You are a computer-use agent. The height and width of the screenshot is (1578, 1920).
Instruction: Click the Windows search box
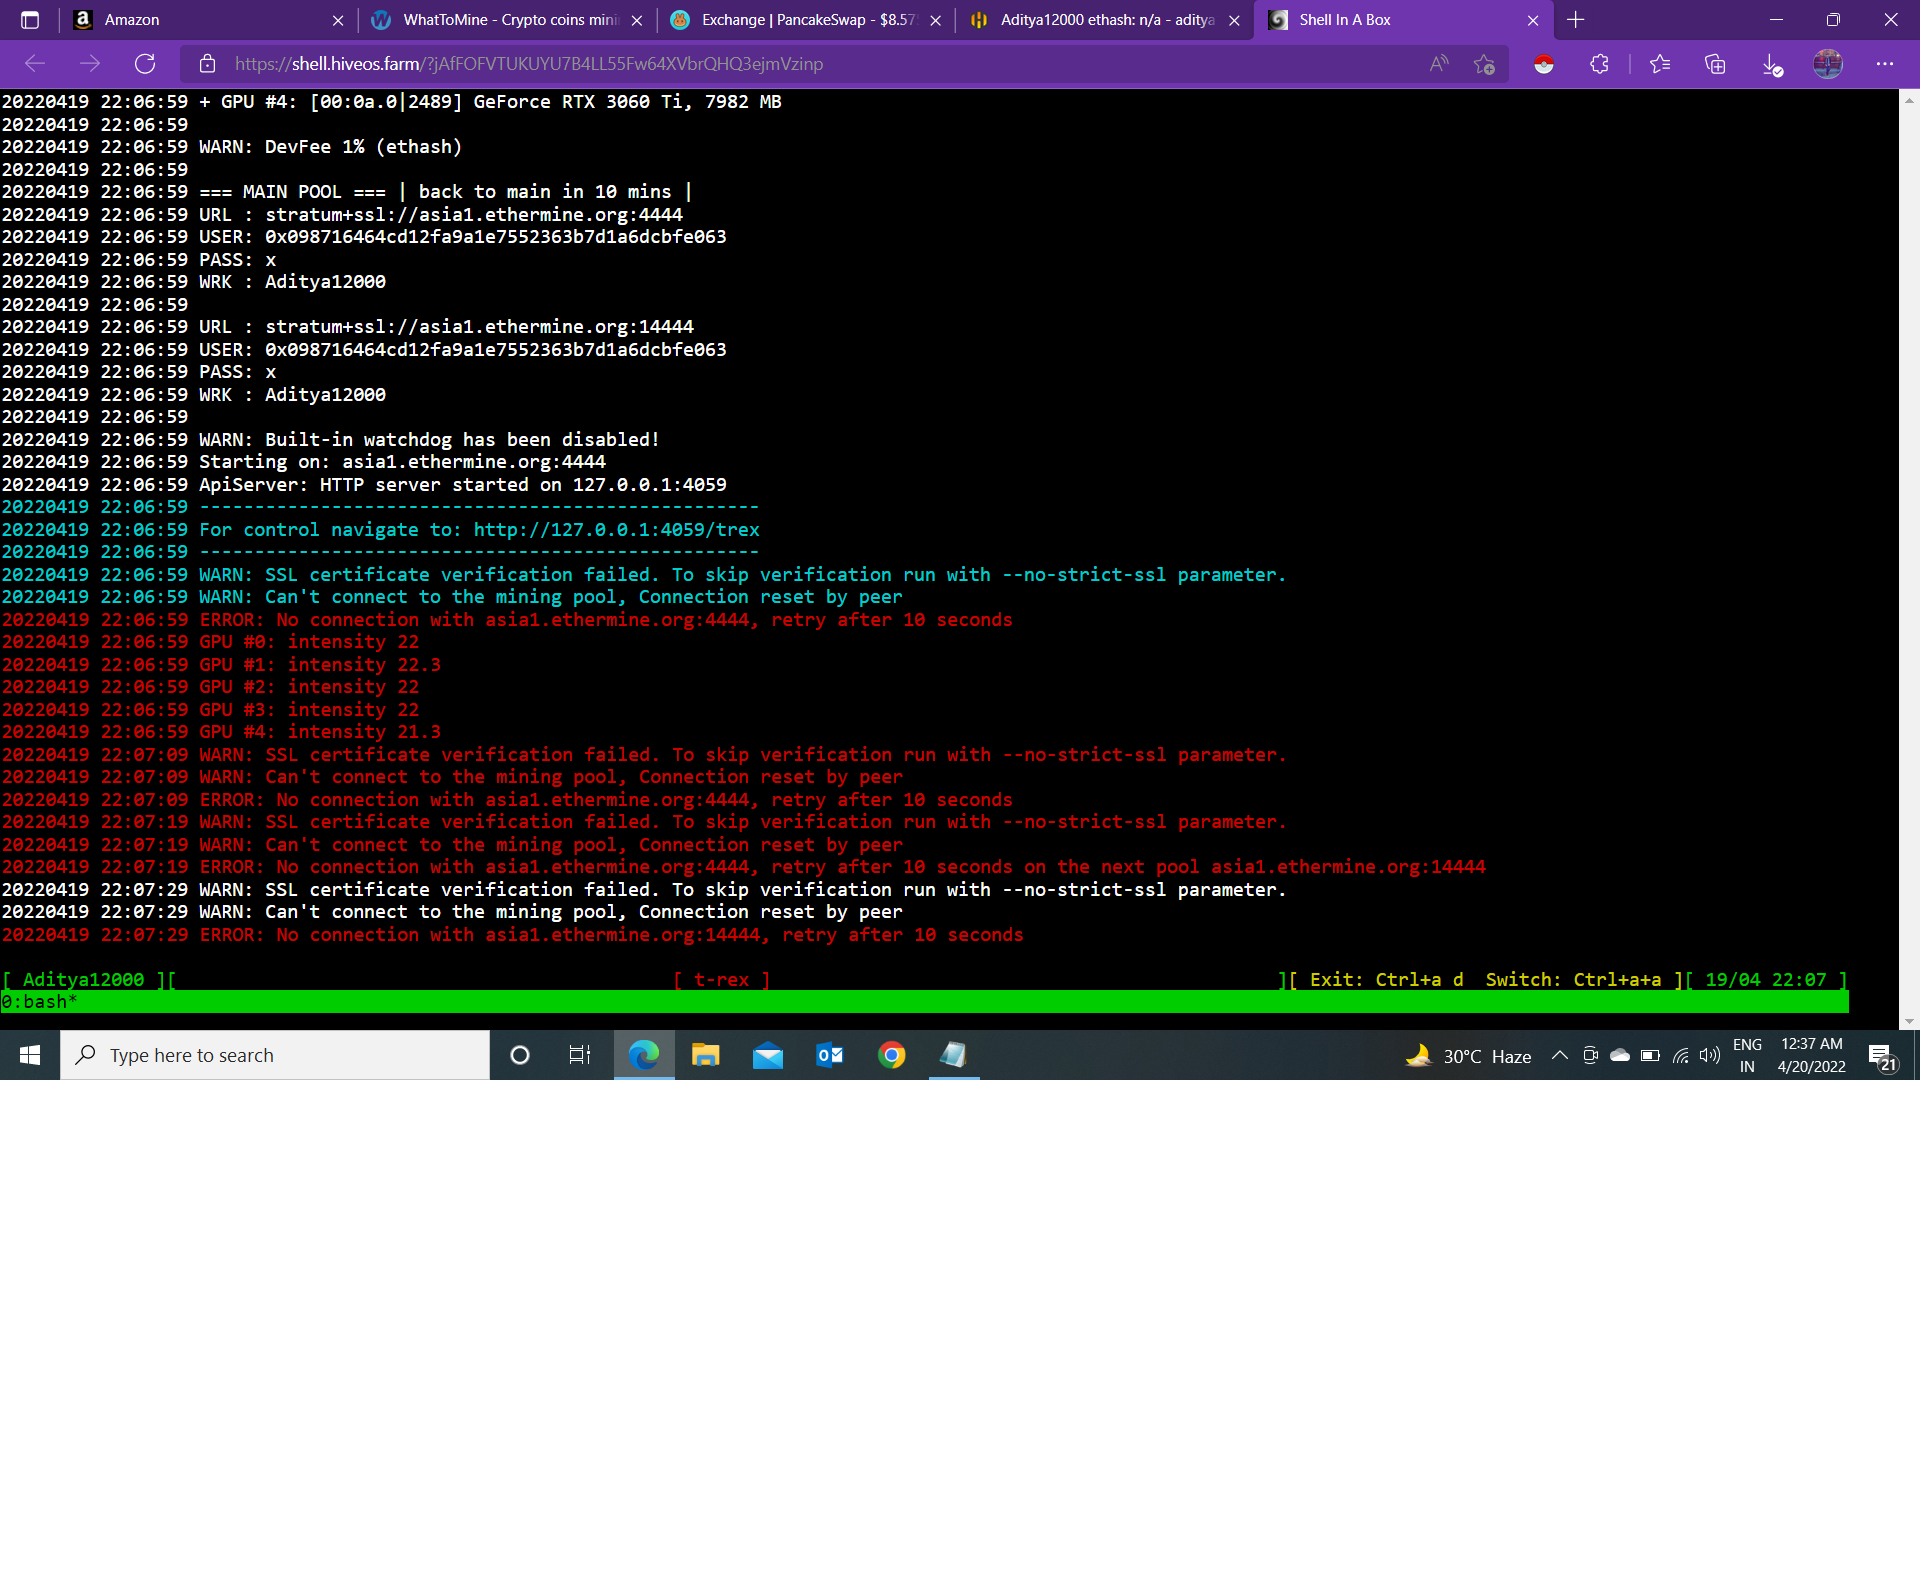click(x=275, y=1055)
